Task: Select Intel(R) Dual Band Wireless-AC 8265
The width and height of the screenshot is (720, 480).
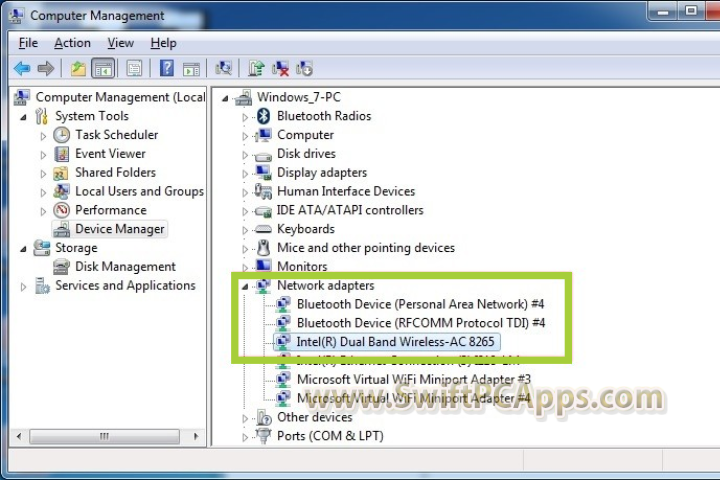Action: click(395, 342)
